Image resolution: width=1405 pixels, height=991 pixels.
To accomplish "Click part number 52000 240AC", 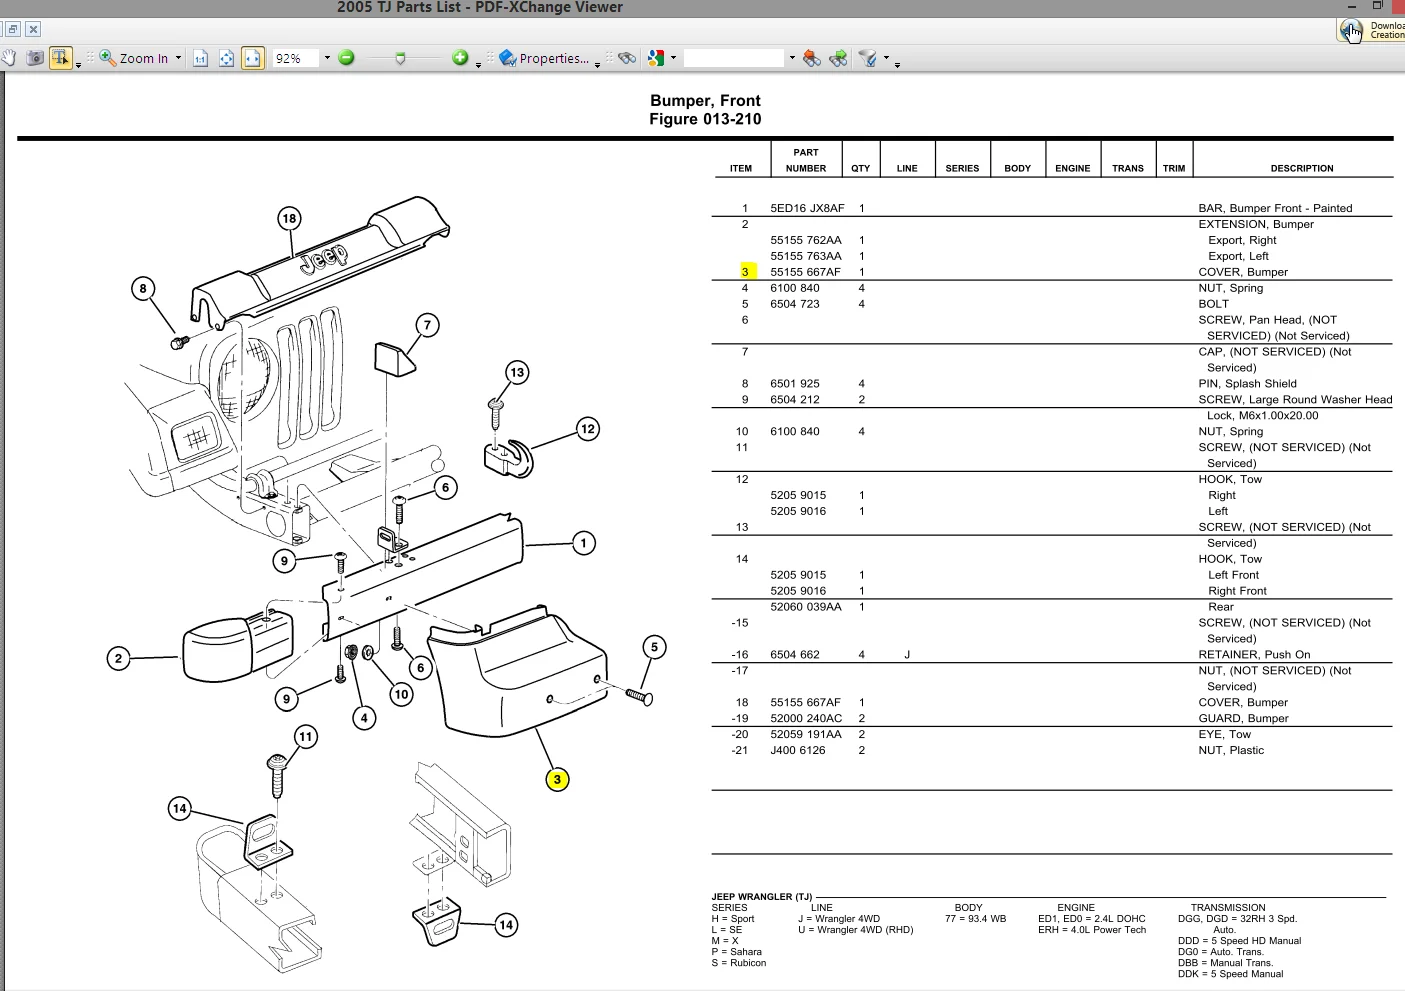I will (806, 719).
